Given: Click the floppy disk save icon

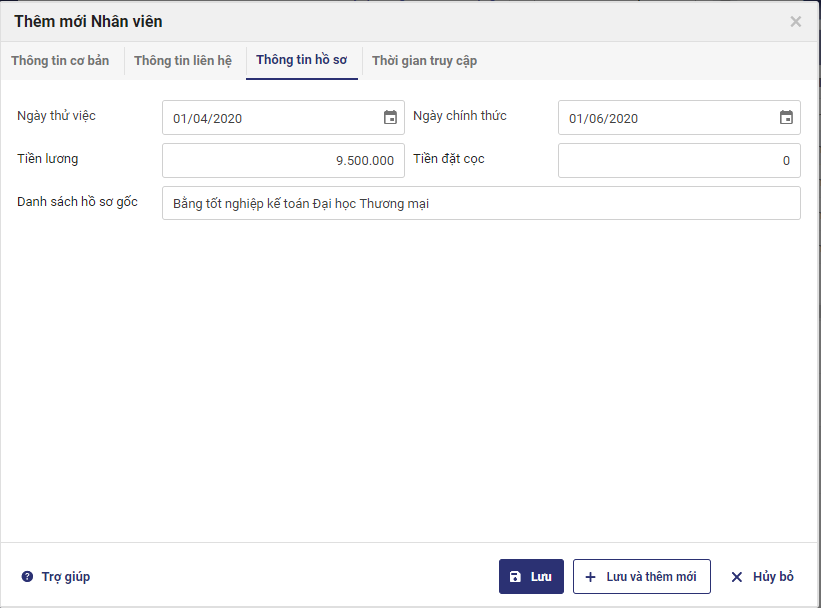Looking at the screenshot, I should point(515,577).
